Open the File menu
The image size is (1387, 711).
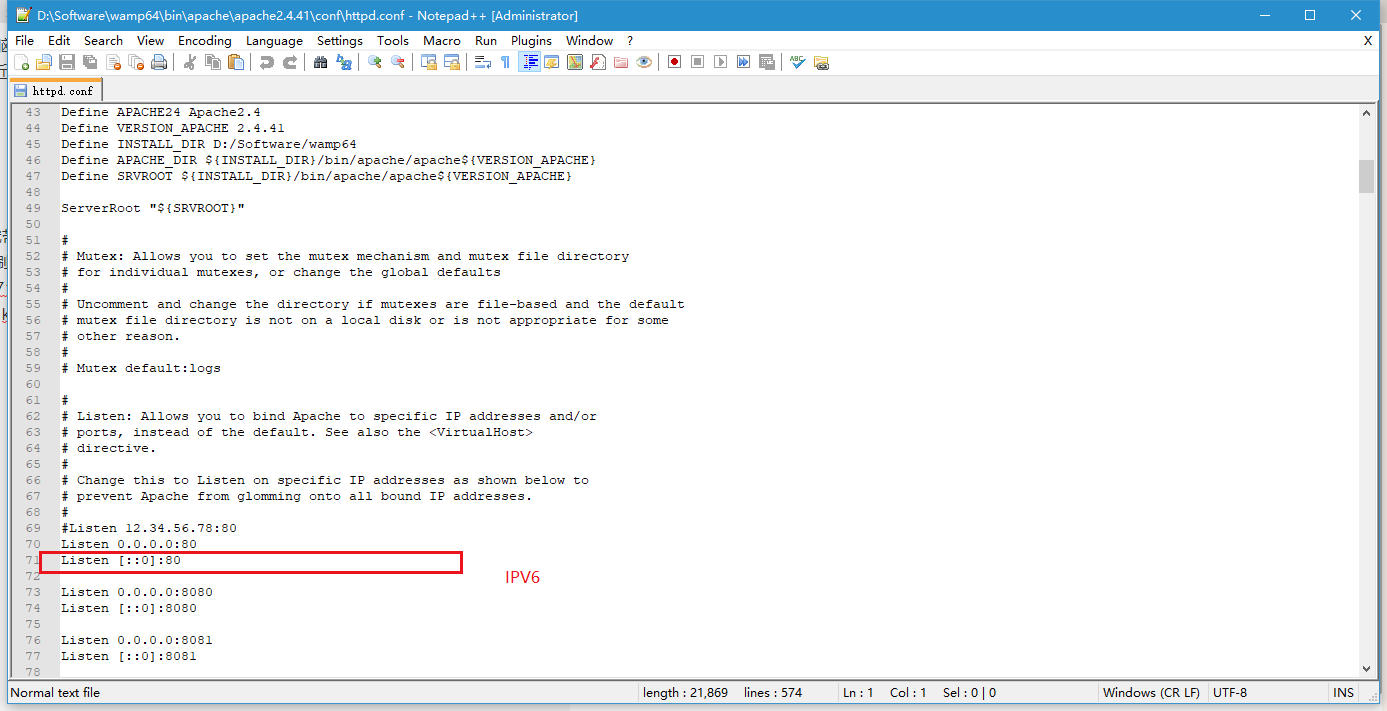[25, 41]
